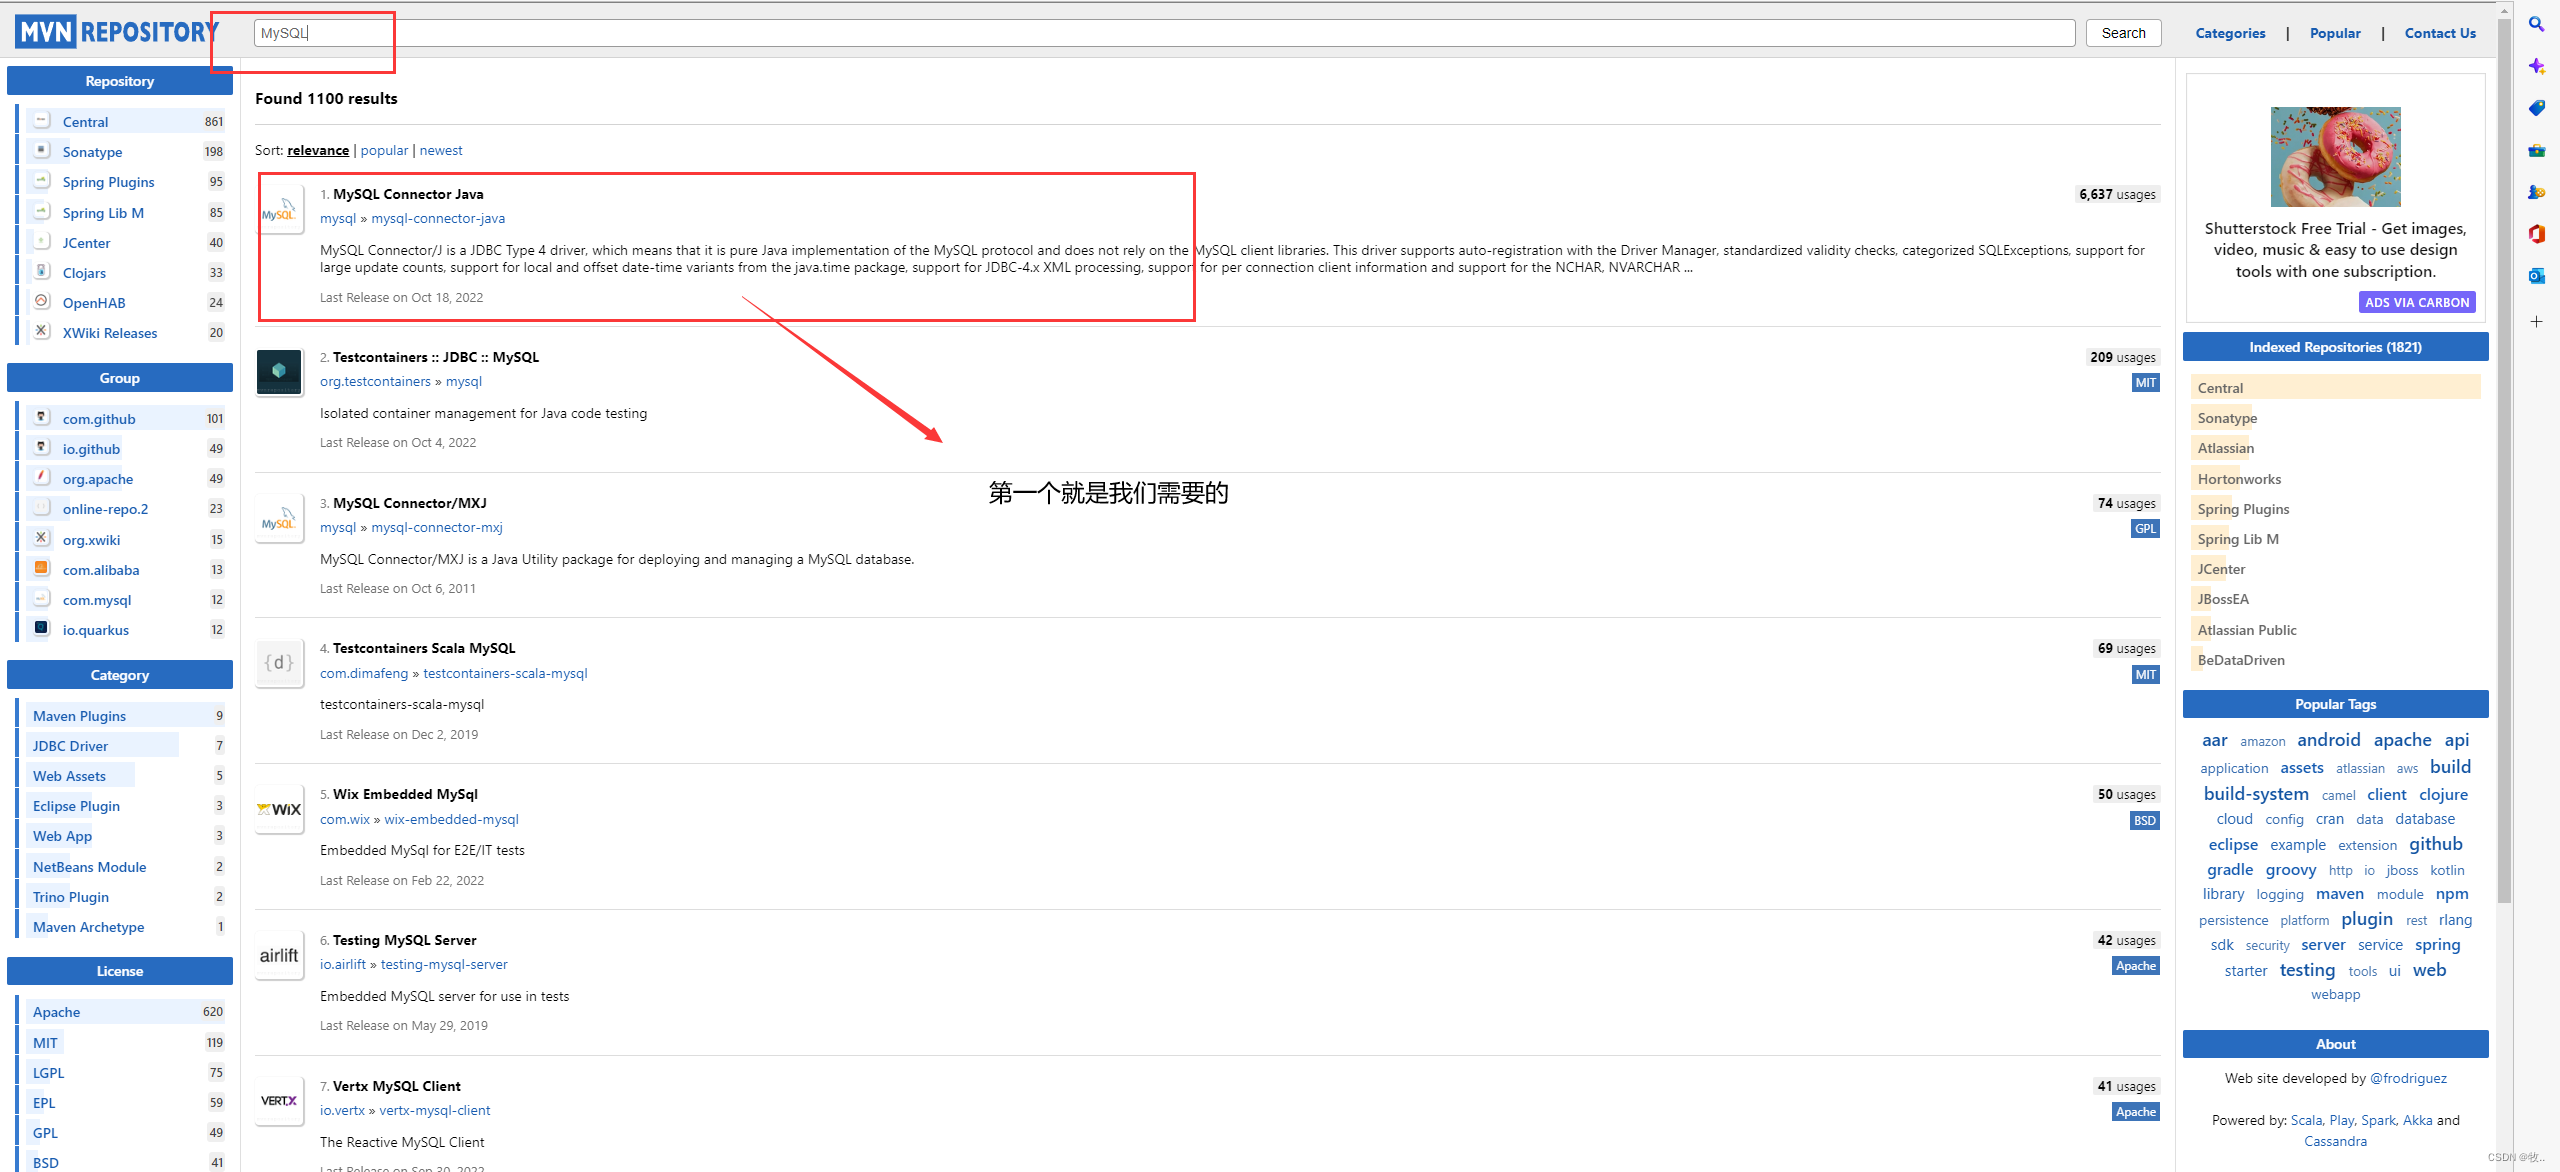Image resolution: width=2560 pixels, height=1172 pixels.
Task: Click the Testcontainers Scala MySQL thumbnail icon
Action: tap(279, 663)
